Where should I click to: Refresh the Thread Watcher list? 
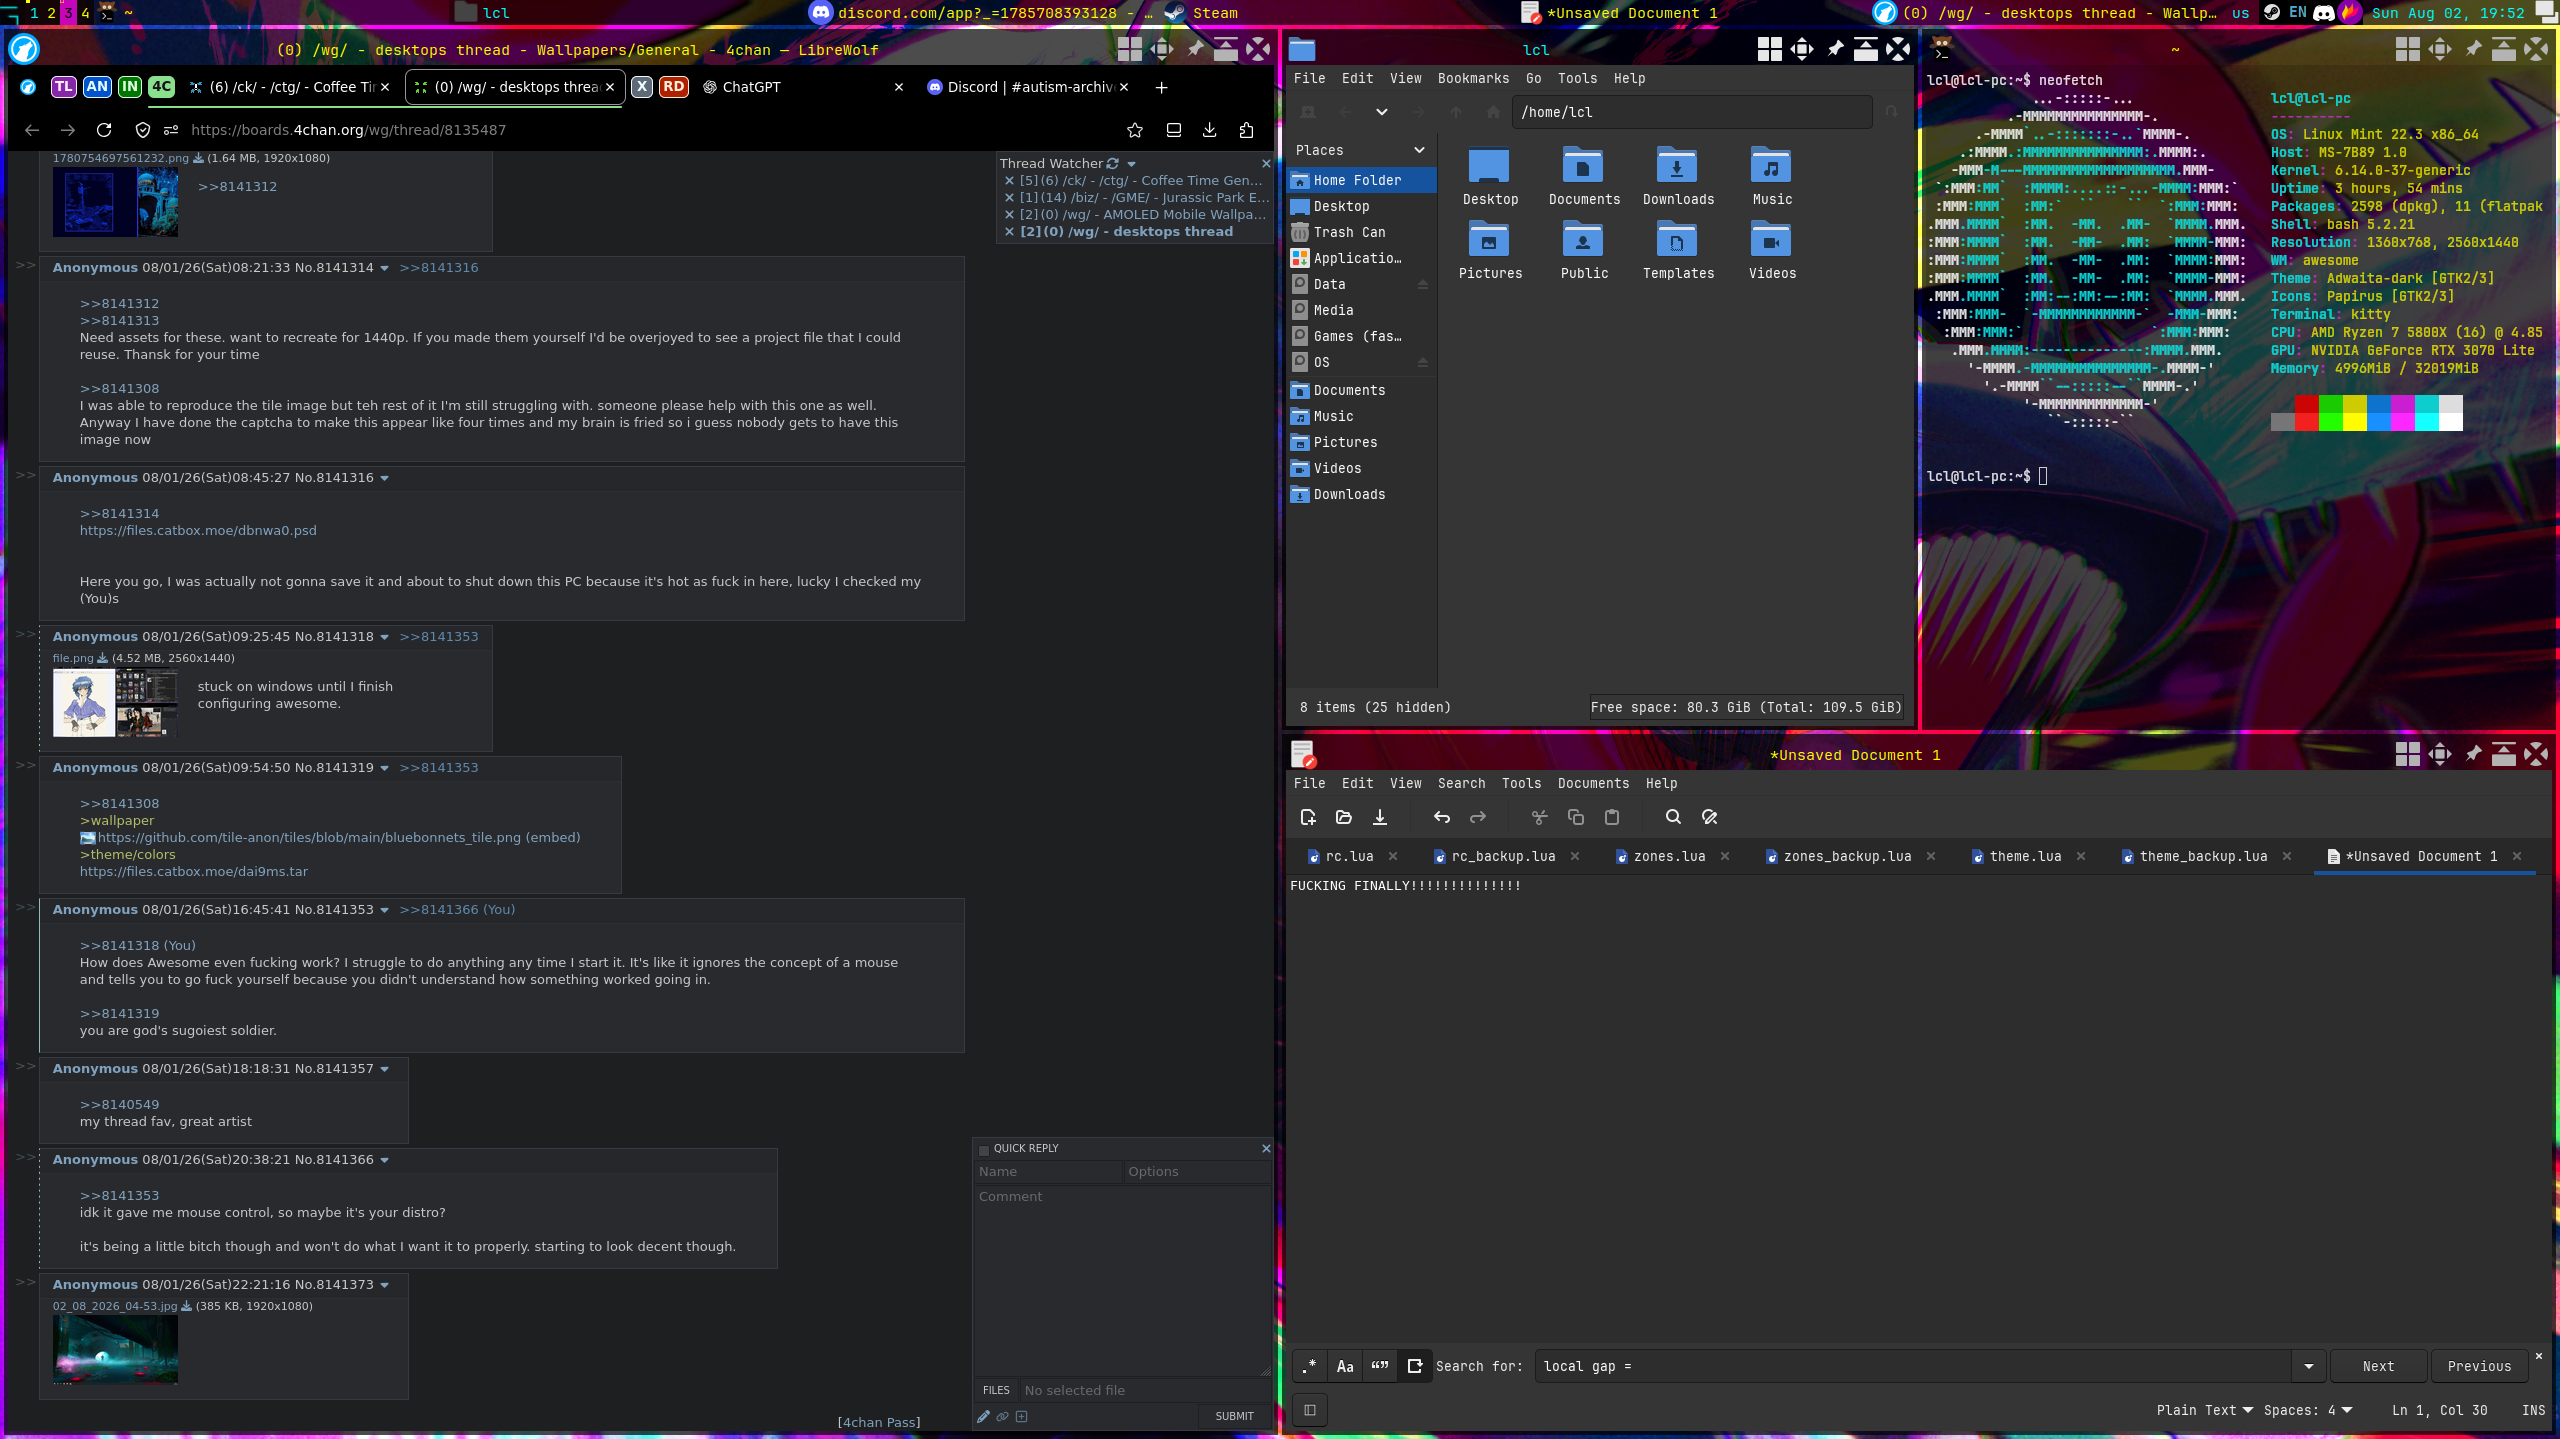(1113, 163)
